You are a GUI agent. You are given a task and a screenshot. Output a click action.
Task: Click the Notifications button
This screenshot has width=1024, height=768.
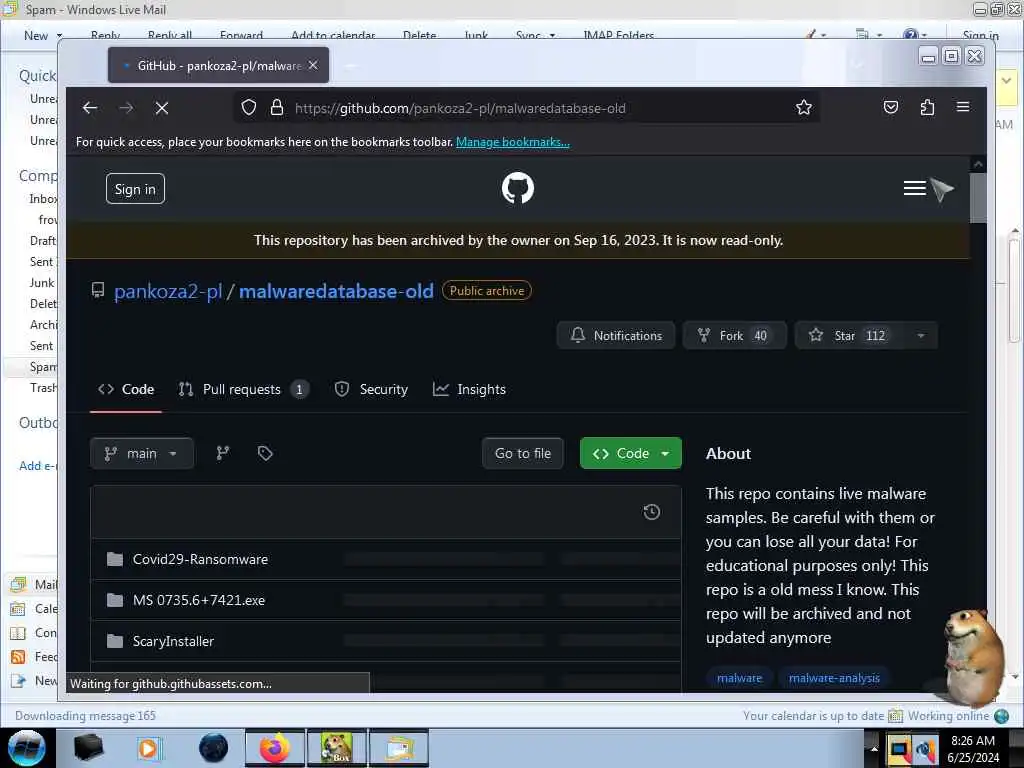[616, 336]
